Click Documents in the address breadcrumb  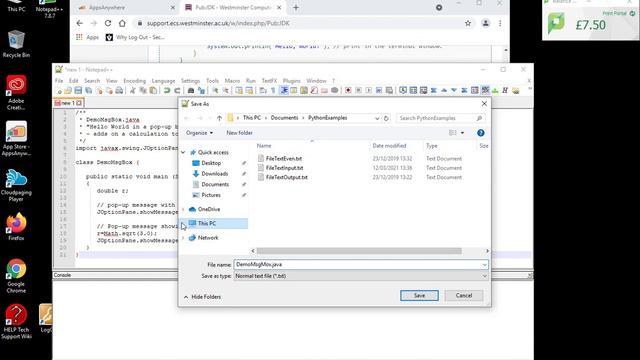coord(284,118)
